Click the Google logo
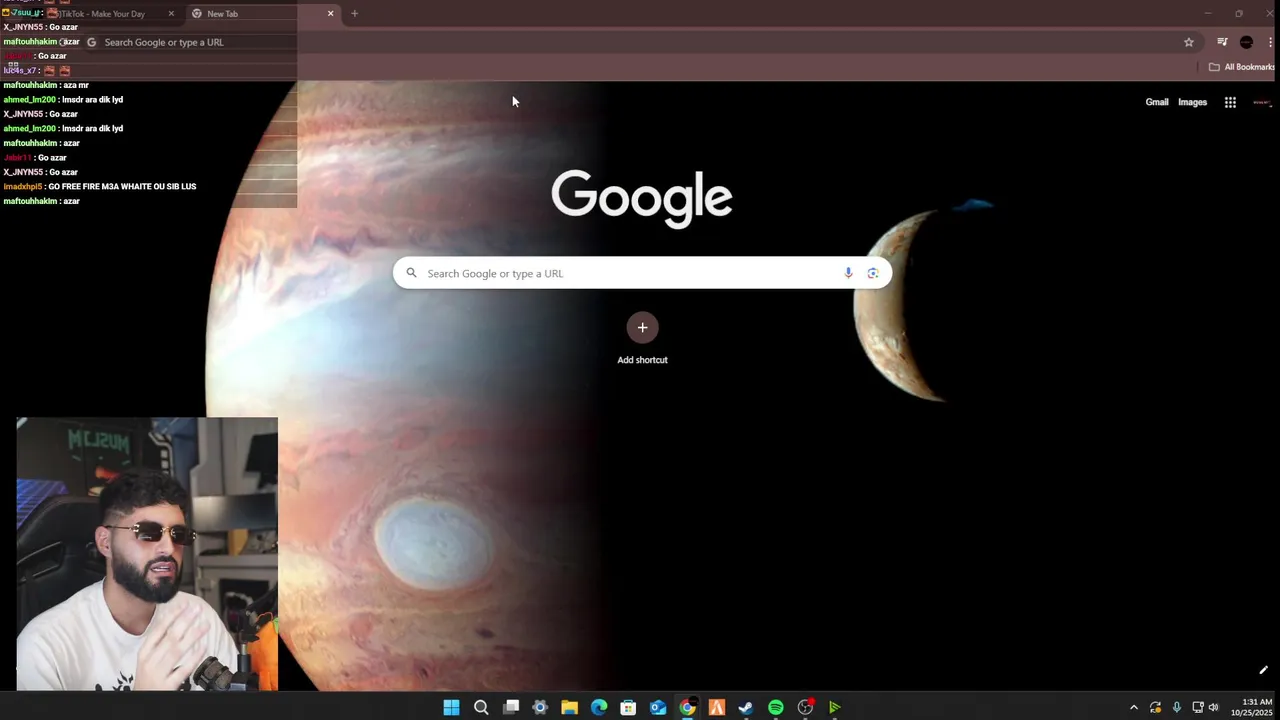Viewport: 1280px width, 720px height. 642,199
